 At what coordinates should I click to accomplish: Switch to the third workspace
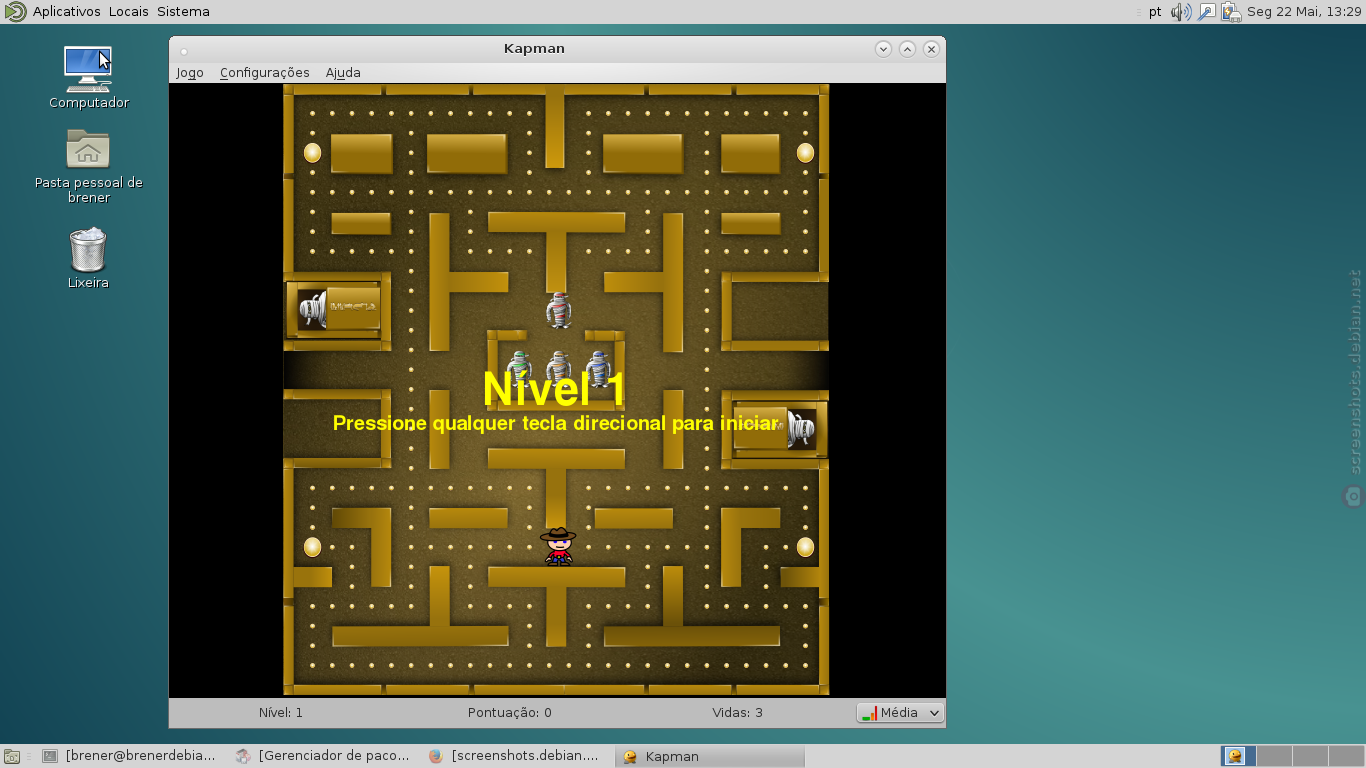1311,756
